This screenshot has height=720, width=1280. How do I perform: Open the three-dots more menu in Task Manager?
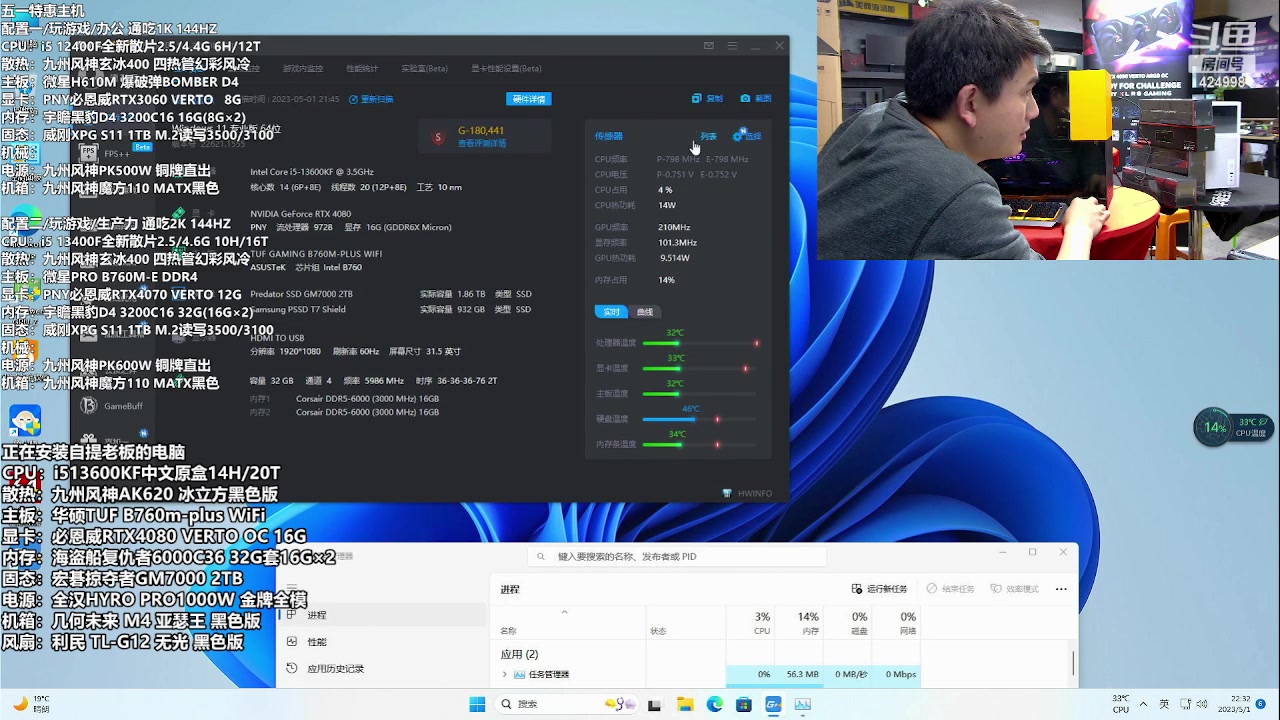(x=1061, y=589)
